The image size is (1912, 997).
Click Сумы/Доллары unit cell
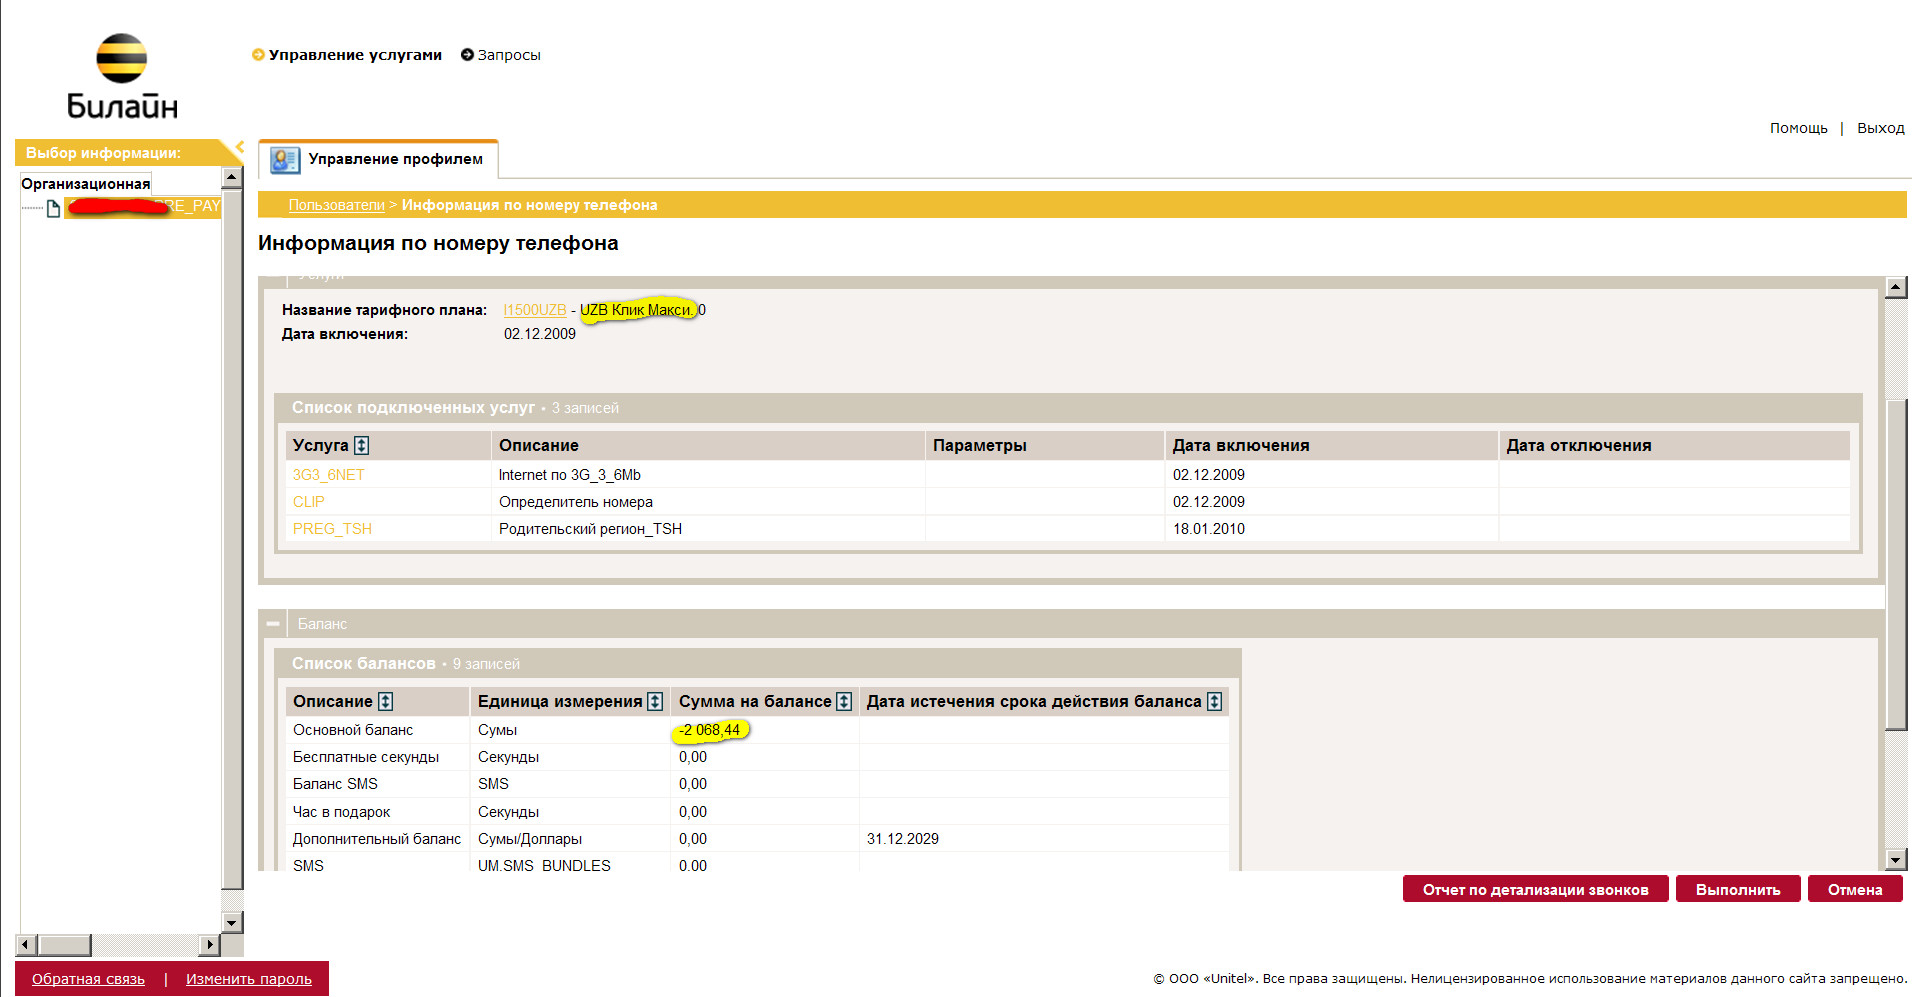tap(530, 839)
